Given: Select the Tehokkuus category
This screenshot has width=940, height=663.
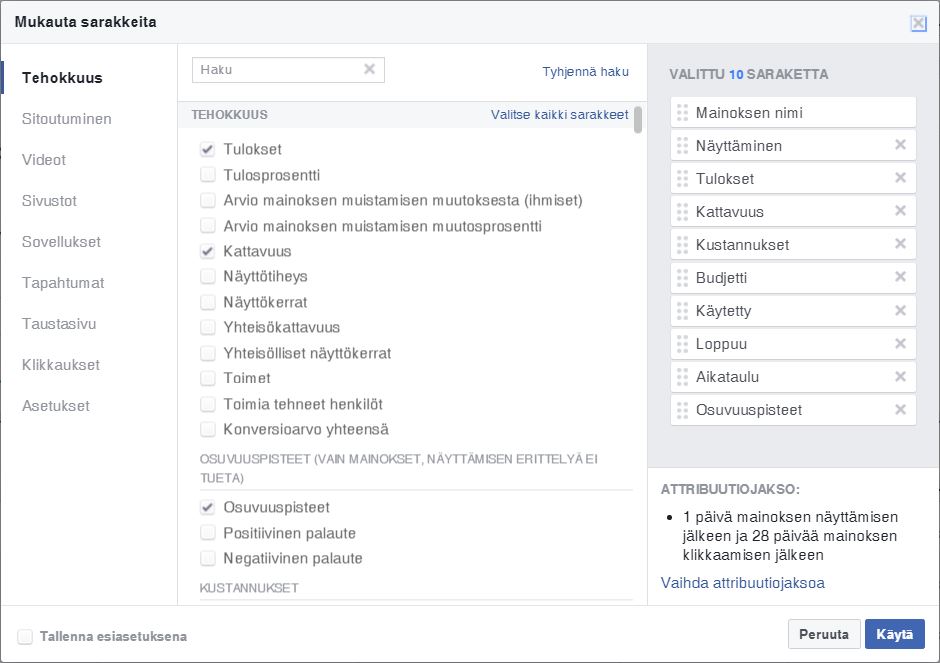Looking at the screenshot, I should (62, 78).
